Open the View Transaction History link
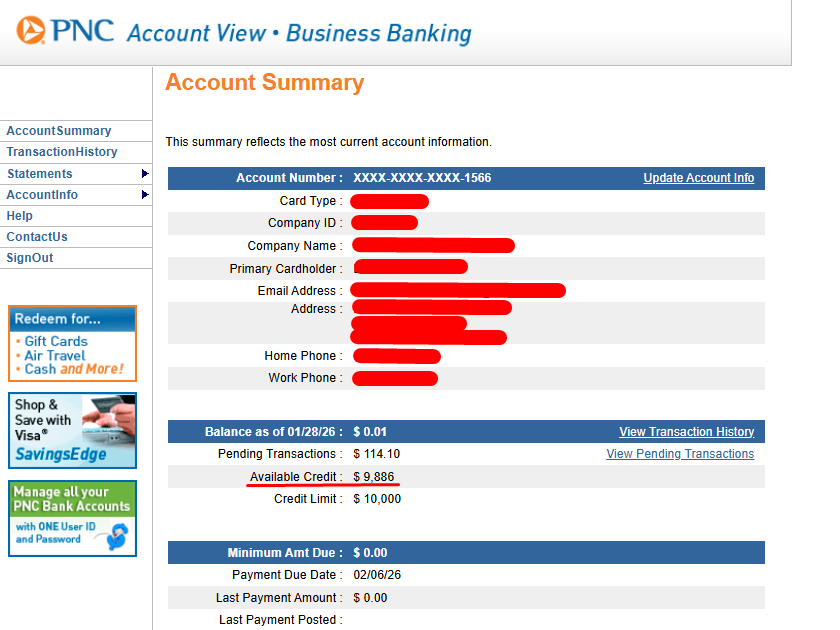The image size is (840, 630). coord(686,432)
